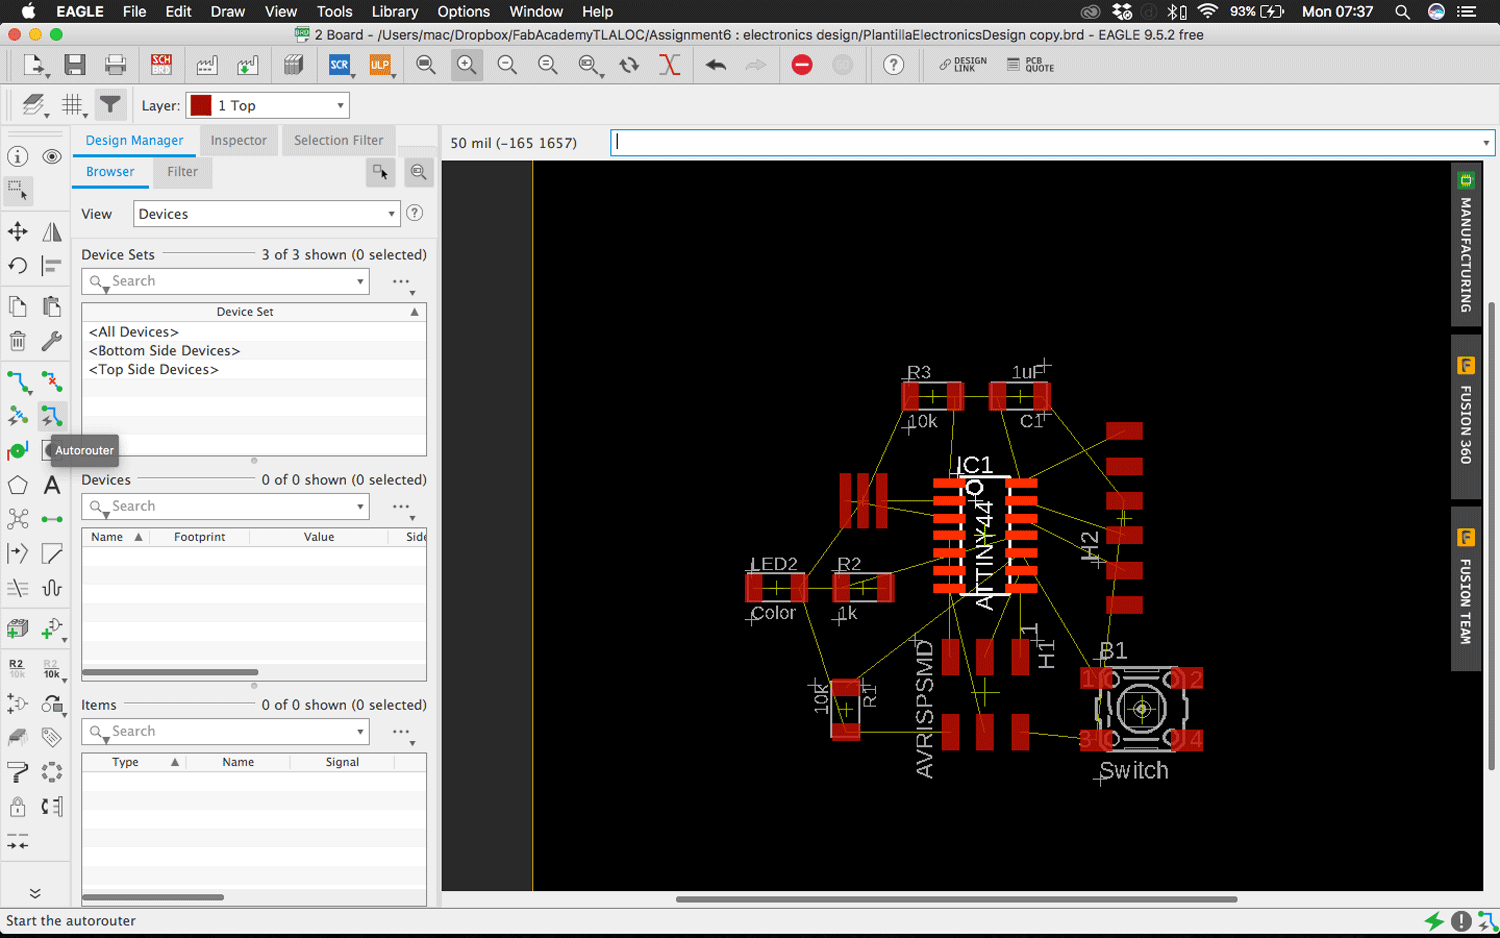Screen dimensions: 1500x938
Task: Click the board canvas horizontal scrollbar
Action: 956,899
